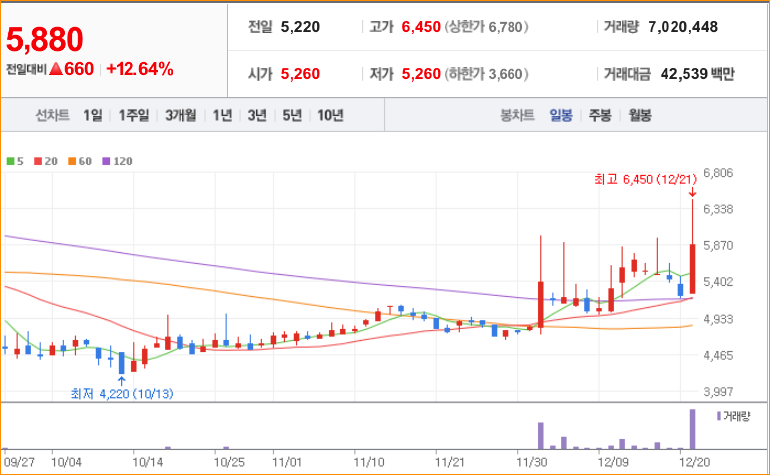
Task: Click the 봉차트 label
Action: (517, 115)
